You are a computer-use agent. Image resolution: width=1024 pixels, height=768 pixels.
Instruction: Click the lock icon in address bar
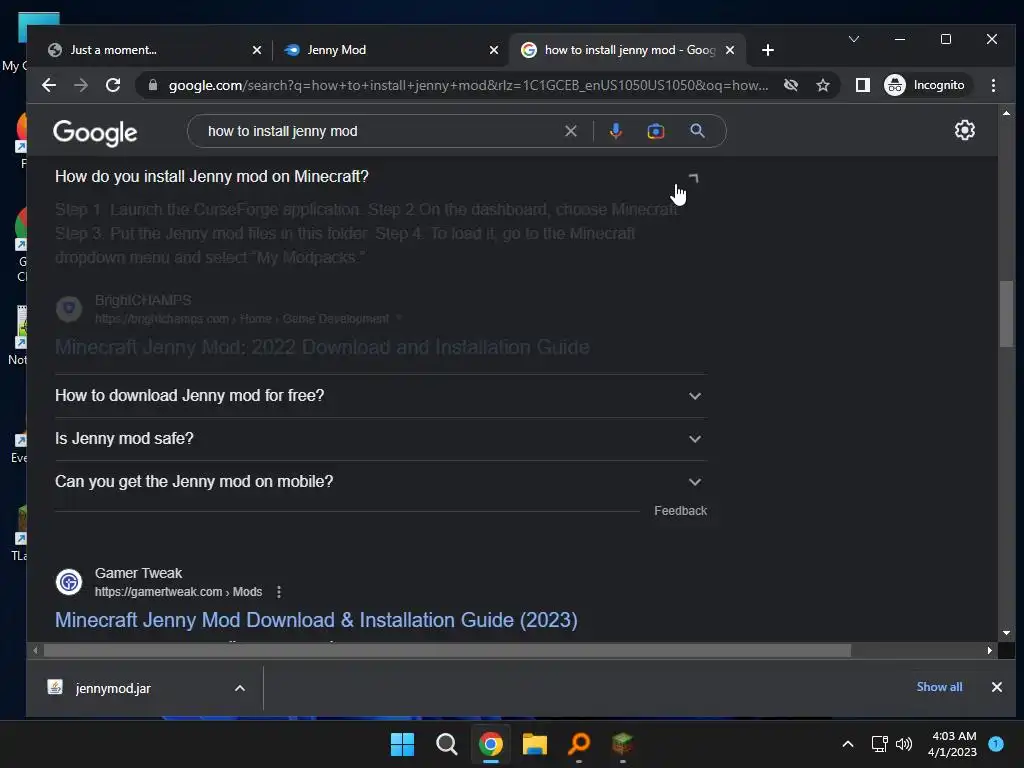point(153,85)
